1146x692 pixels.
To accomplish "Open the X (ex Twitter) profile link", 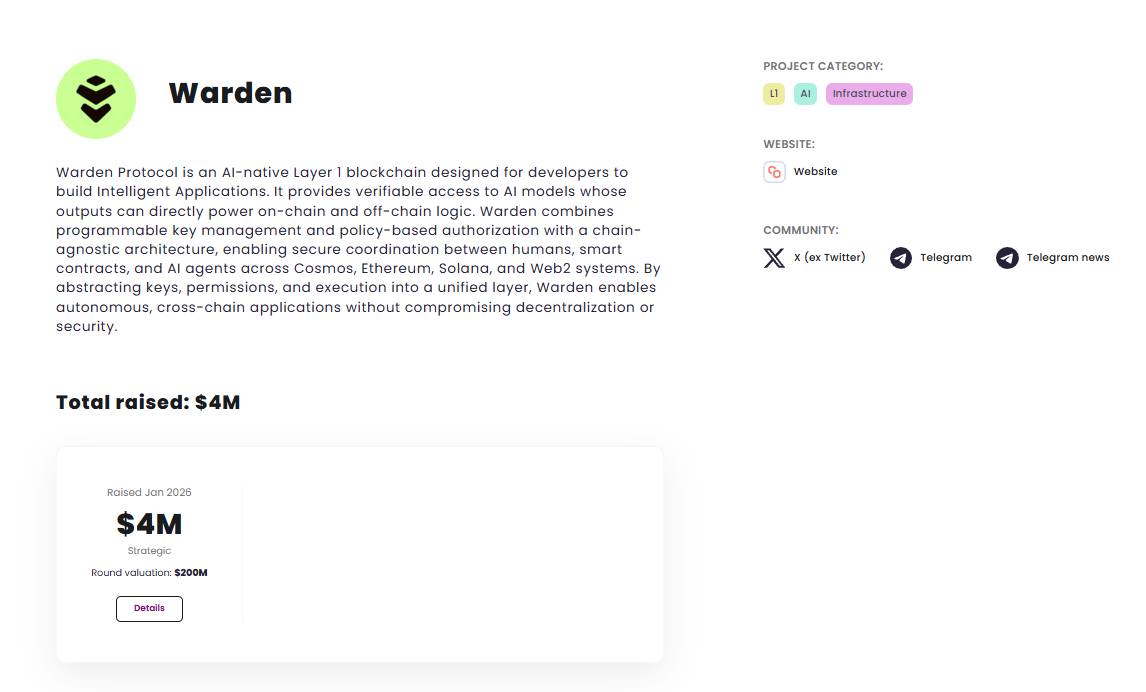I will [828, 257].
